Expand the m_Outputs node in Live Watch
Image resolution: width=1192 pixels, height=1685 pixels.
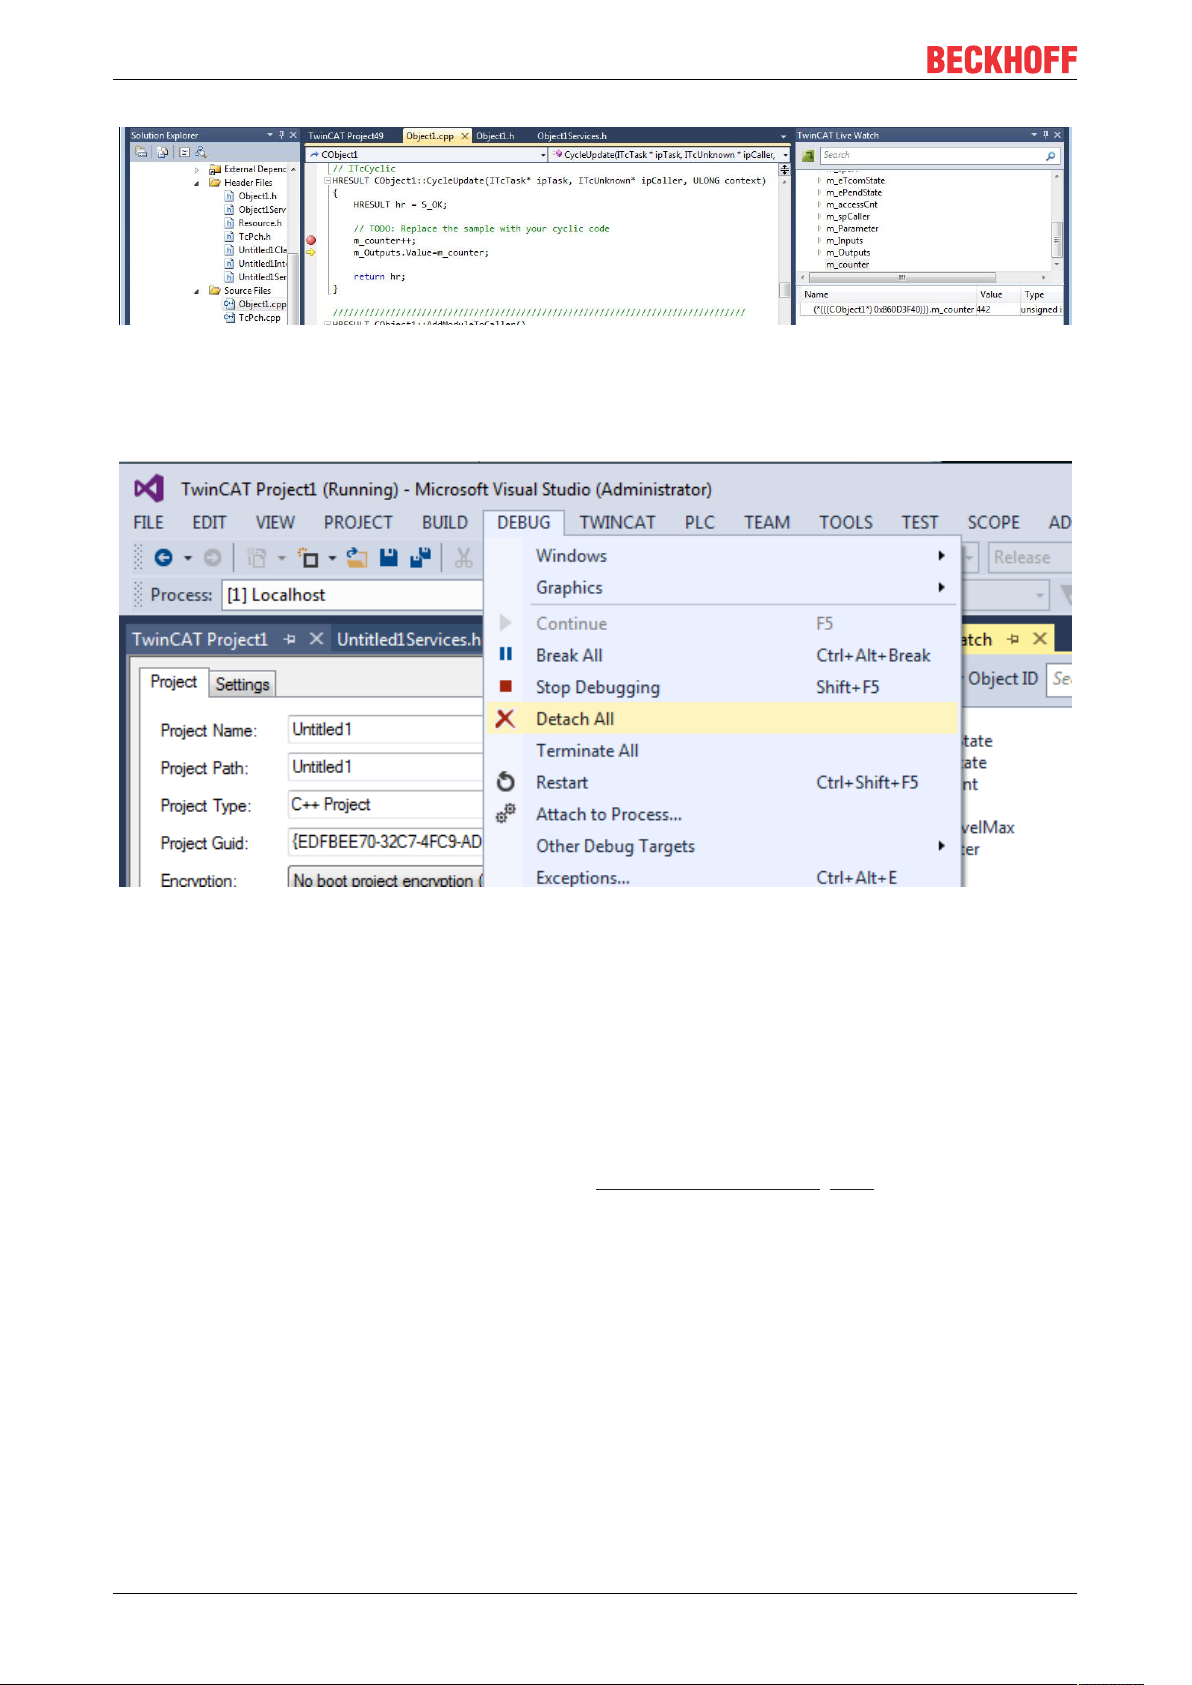click(819, 253)
